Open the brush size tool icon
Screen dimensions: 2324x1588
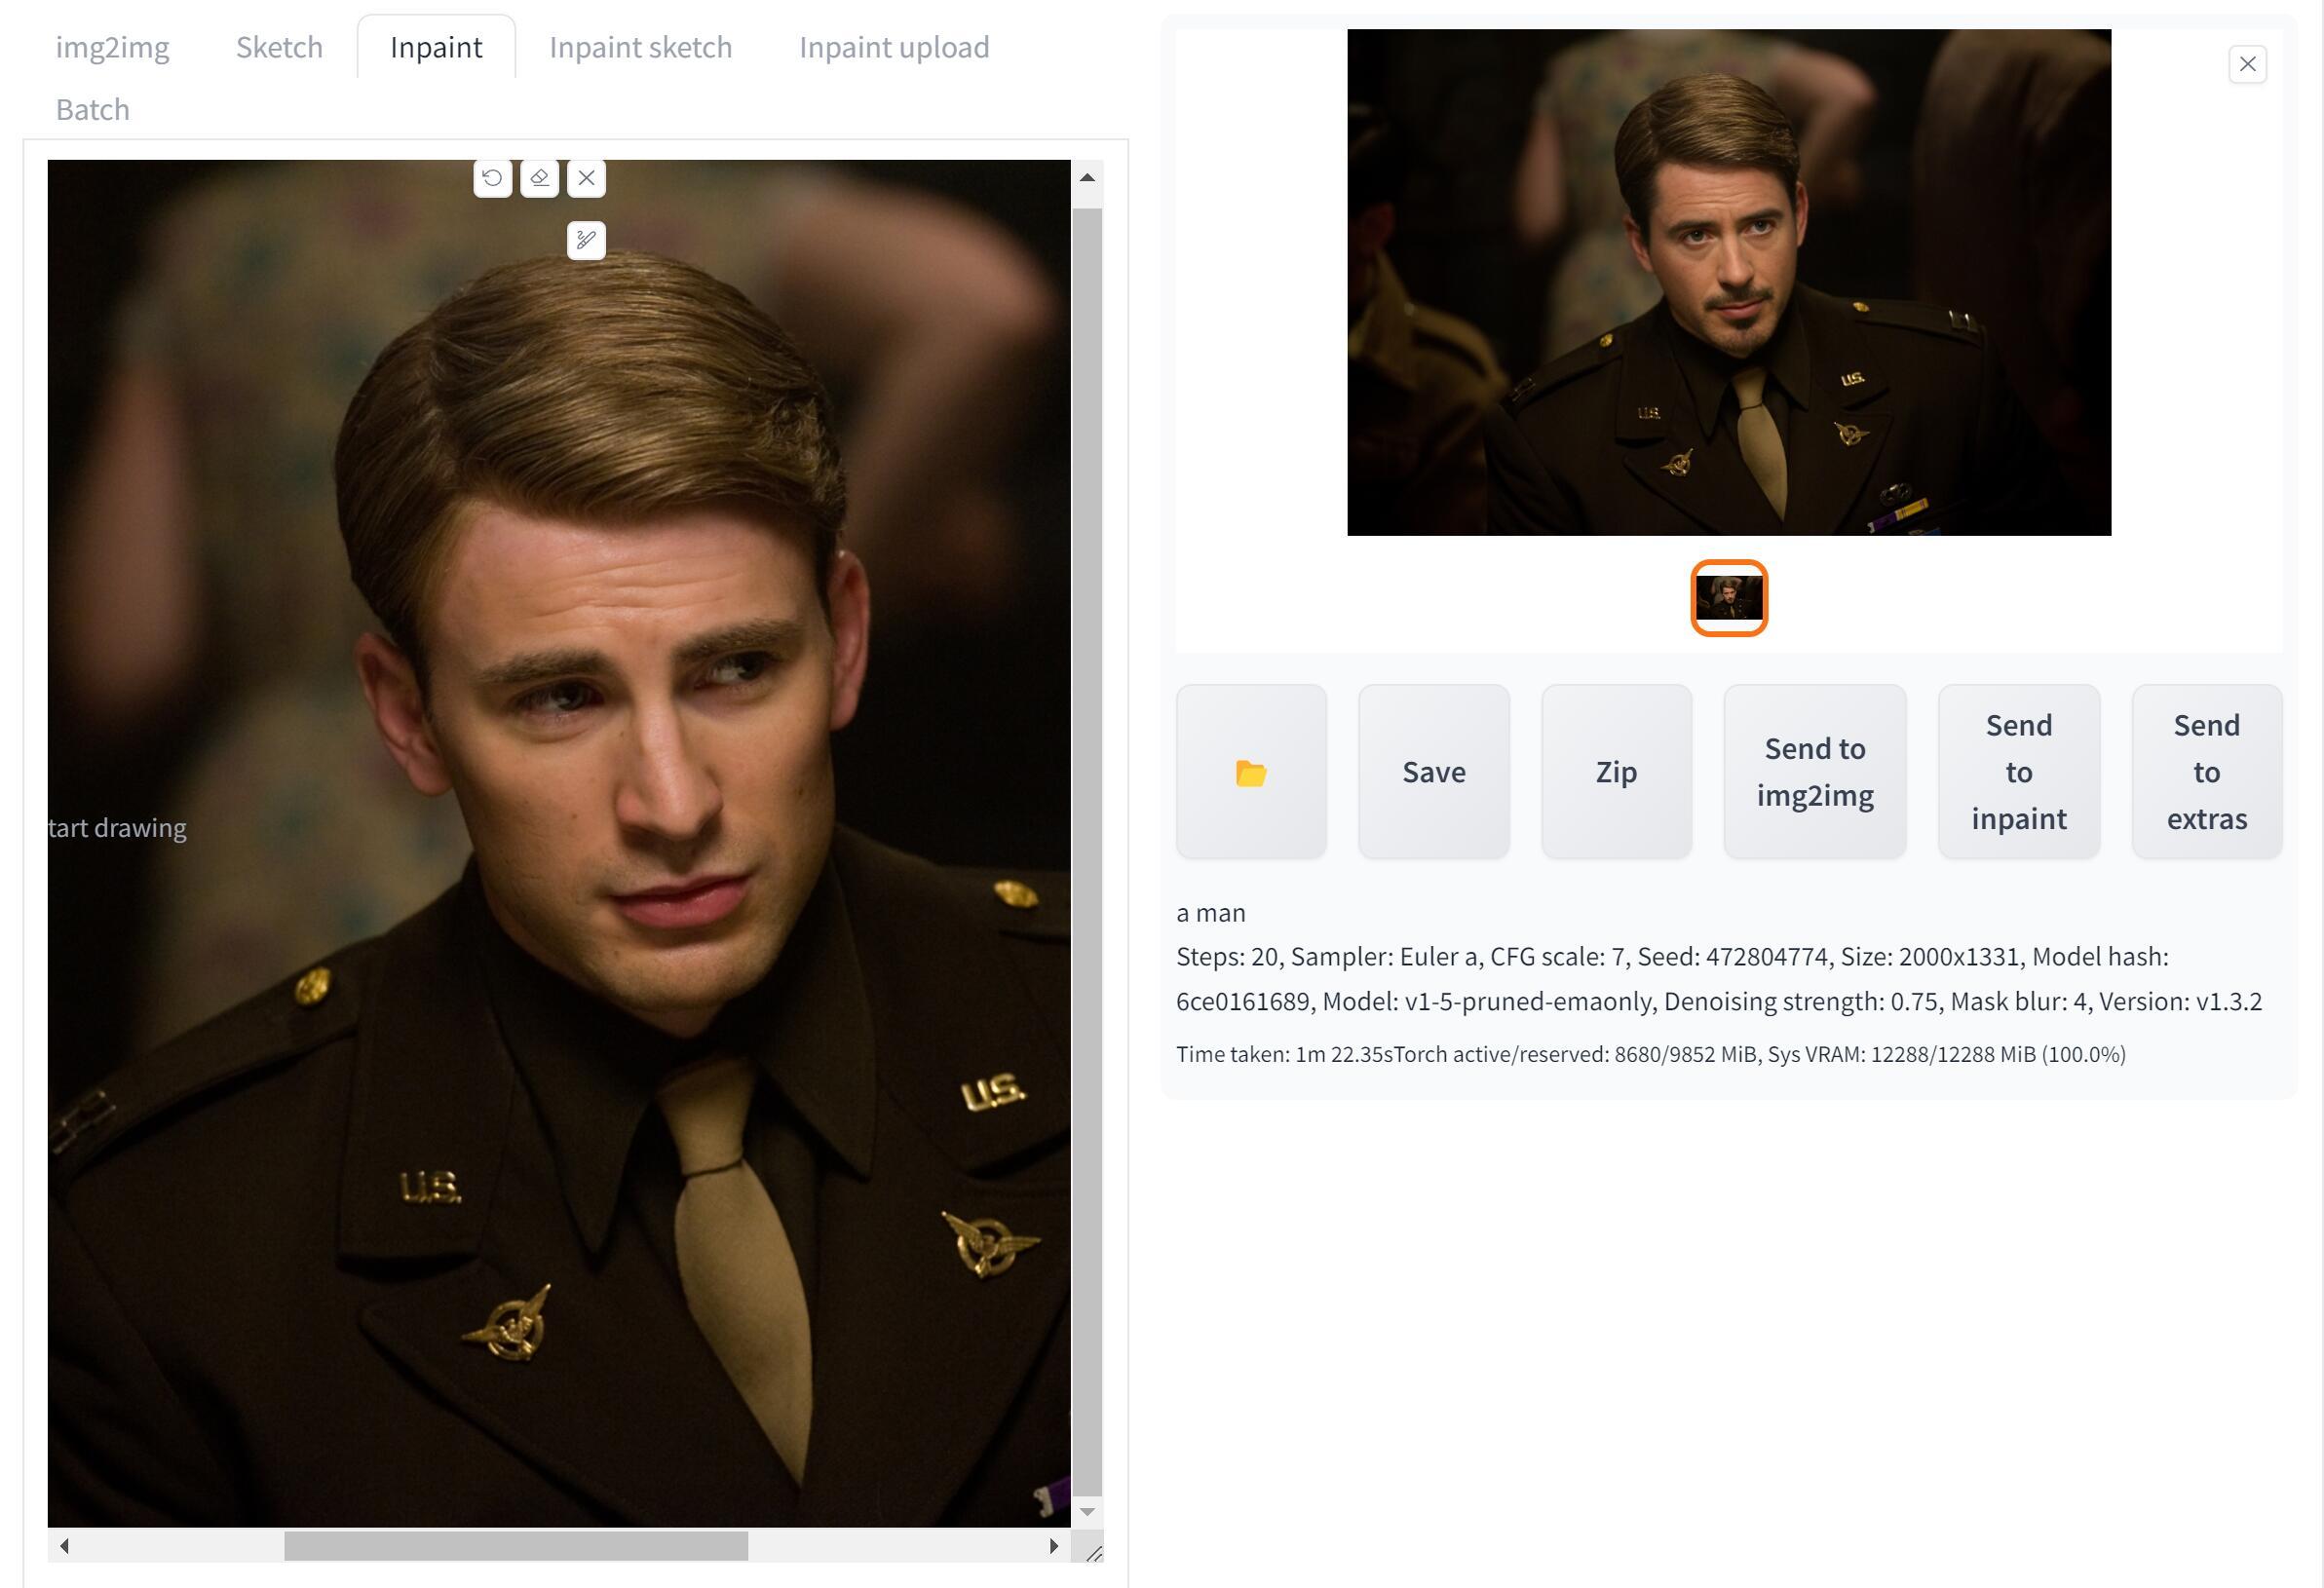click(586, 240)
